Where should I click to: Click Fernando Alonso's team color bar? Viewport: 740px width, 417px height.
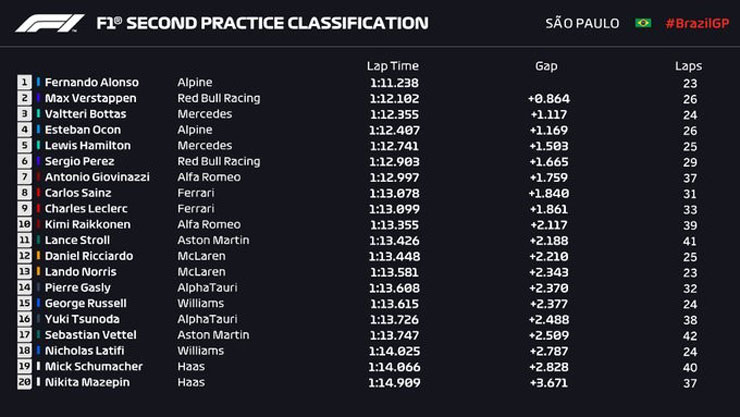pyautogui.click(x=39, y=83)
